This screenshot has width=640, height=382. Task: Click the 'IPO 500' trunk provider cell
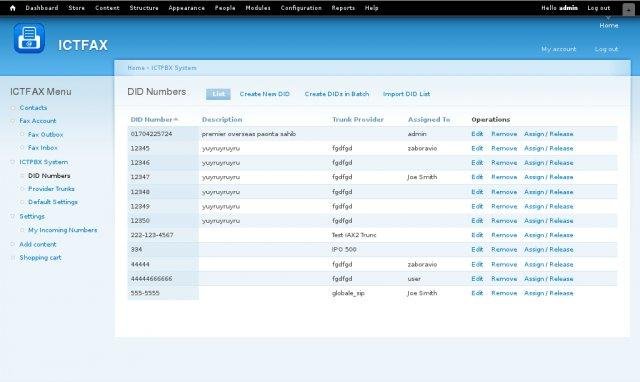coord(344,249)
